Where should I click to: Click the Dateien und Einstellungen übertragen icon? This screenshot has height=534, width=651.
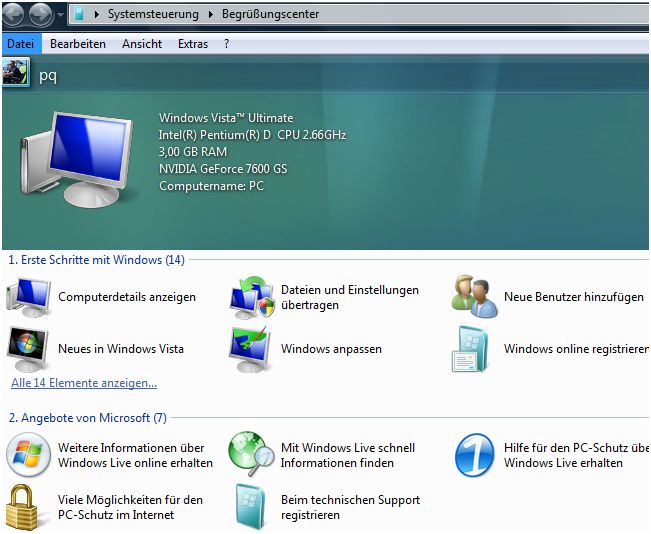pos(252,297)
